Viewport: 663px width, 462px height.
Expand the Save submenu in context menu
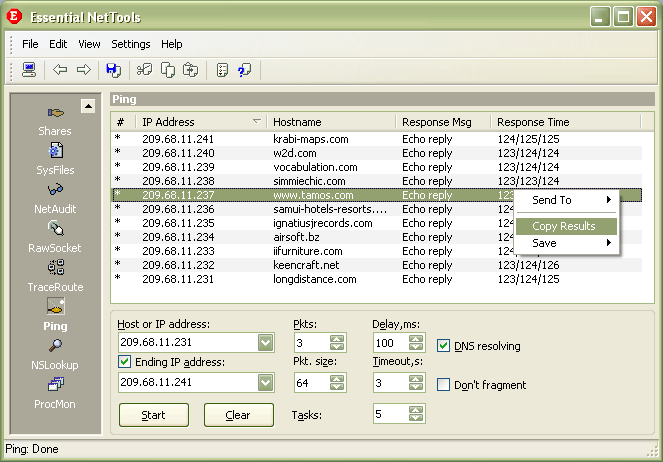pos(567,243)
